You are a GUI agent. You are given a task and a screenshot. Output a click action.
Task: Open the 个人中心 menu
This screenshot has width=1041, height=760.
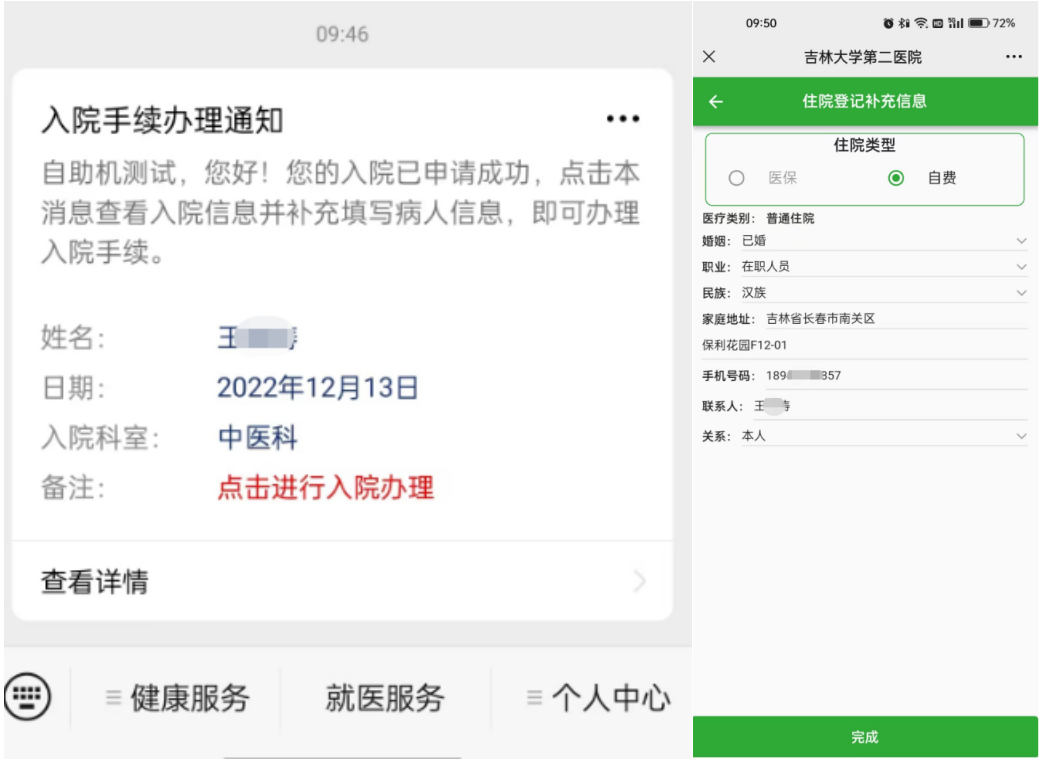click(x=599, y=698)
